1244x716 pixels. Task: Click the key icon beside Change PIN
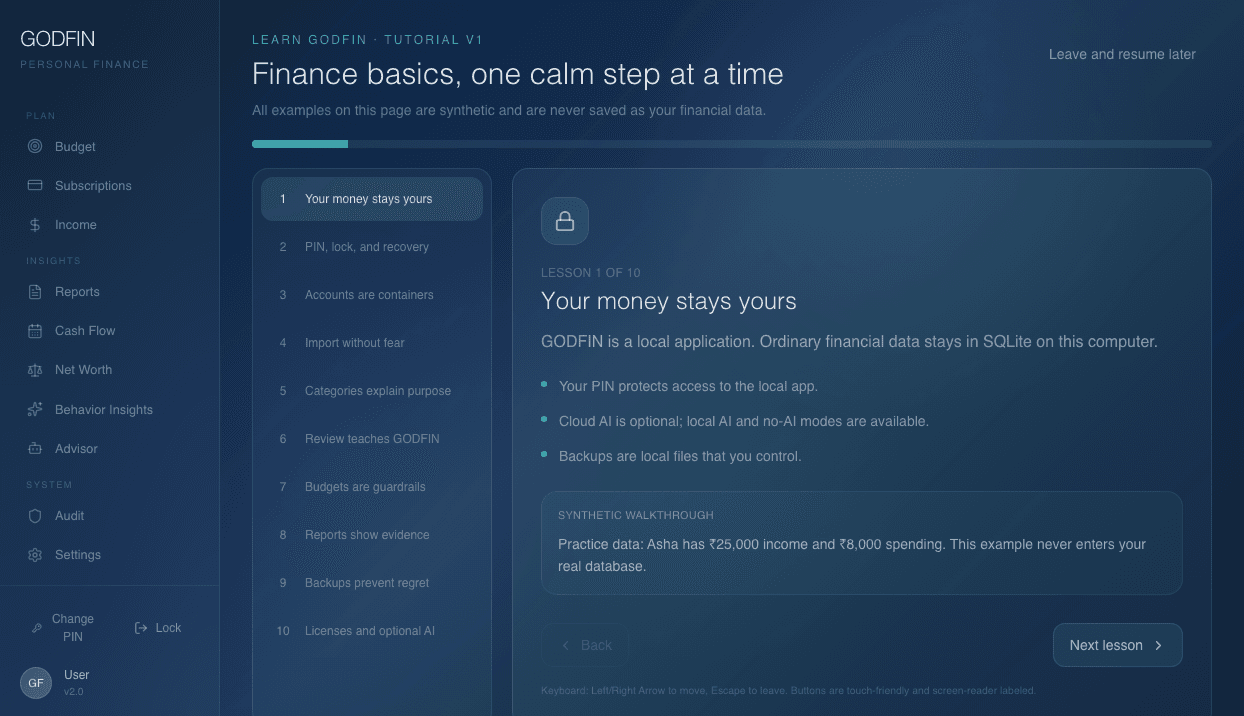click(x=37, y=628)
